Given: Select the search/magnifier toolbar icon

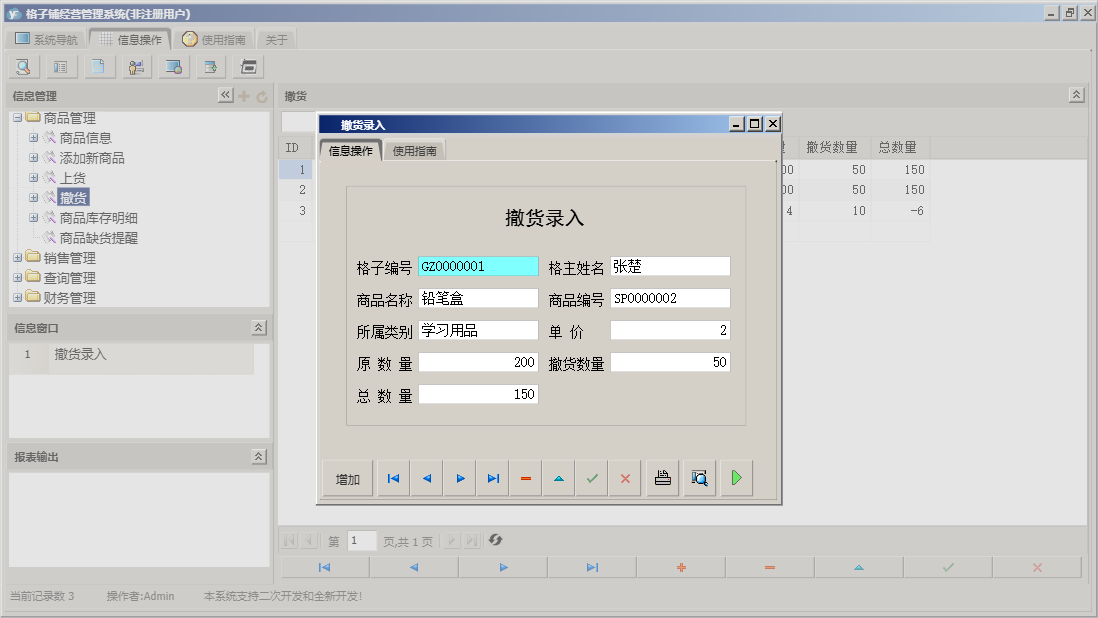Looking at the screenshot, I should (22, 66).
